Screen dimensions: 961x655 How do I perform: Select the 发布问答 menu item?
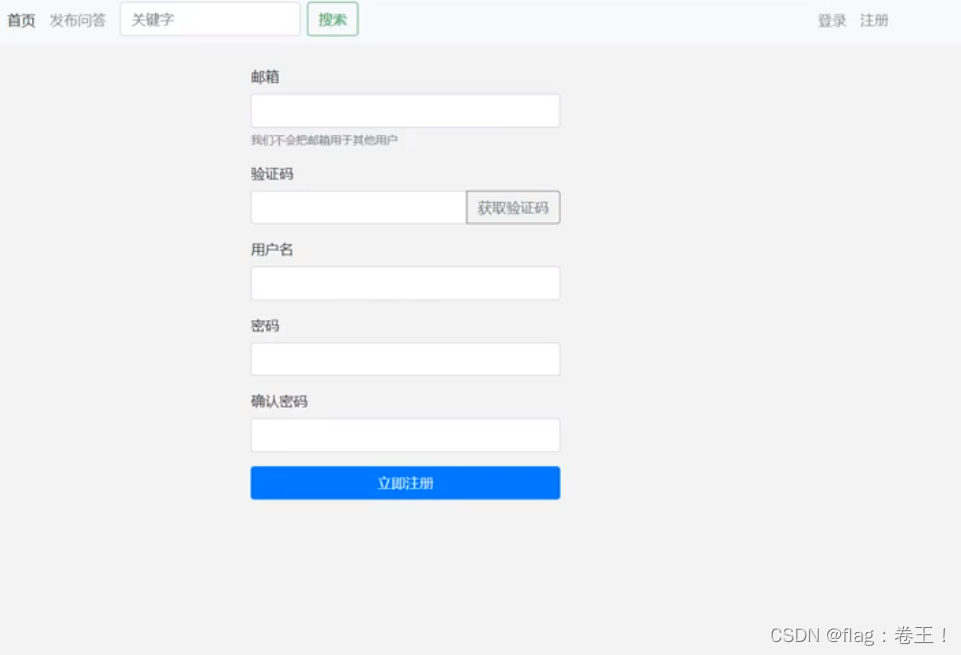(x=76, y=19)
